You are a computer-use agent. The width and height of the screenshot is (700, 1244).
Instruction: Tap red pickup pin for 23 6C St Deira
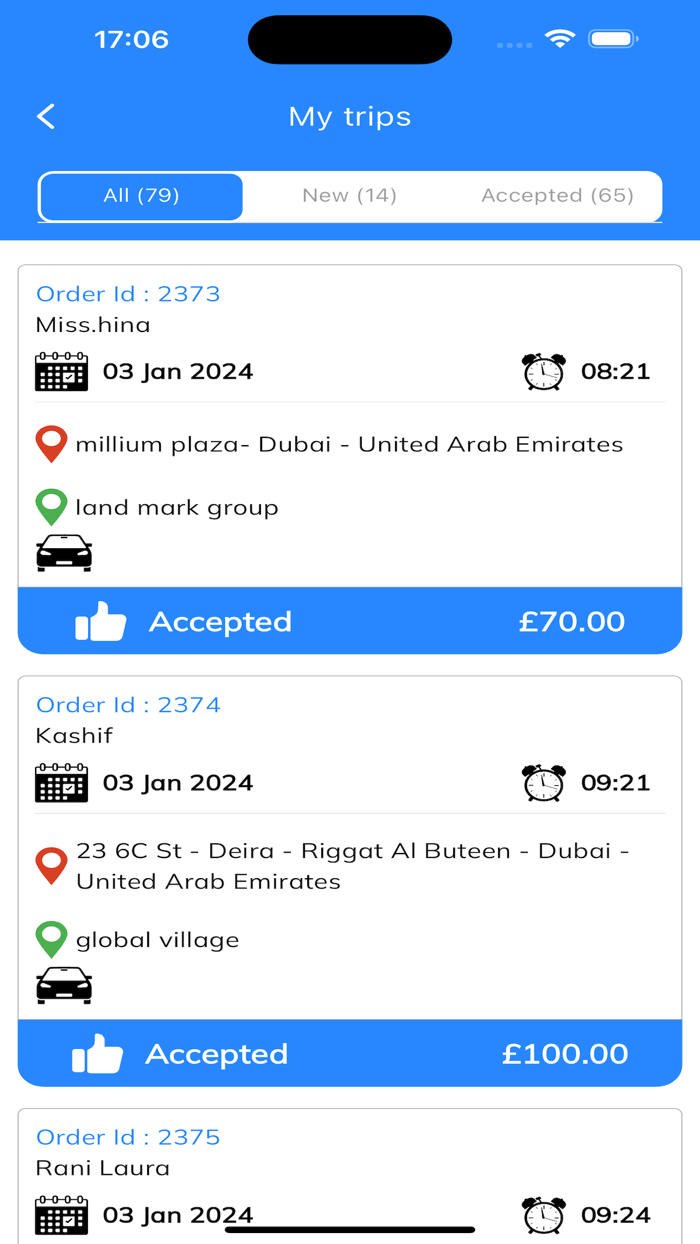click(51, 866)
